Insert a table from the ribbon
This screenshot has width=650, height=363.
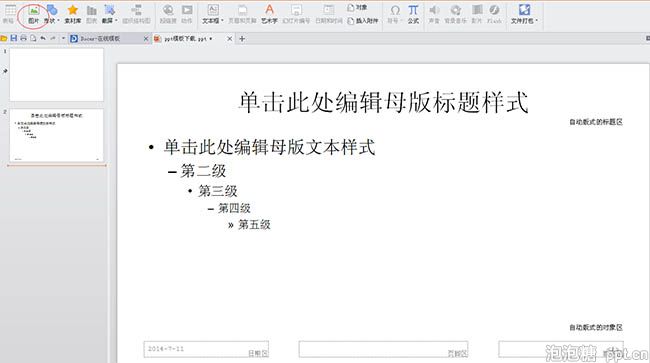point(10,13)
